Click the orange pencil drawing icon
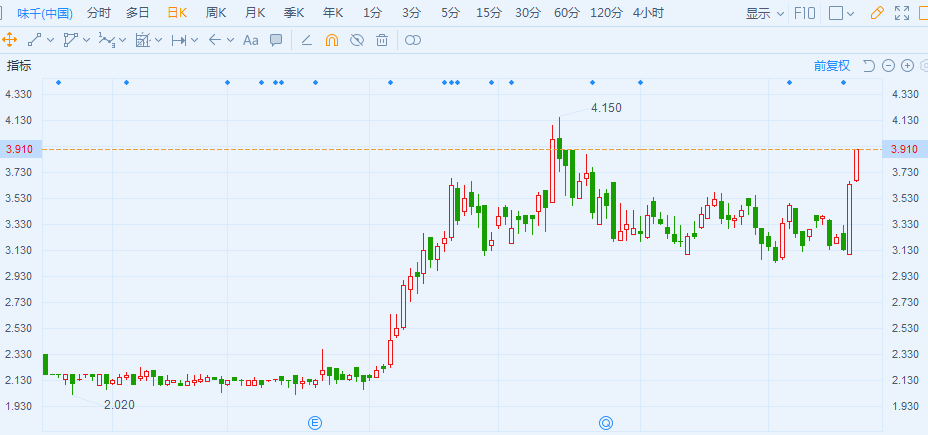928x435 pixels. point(878,13)
